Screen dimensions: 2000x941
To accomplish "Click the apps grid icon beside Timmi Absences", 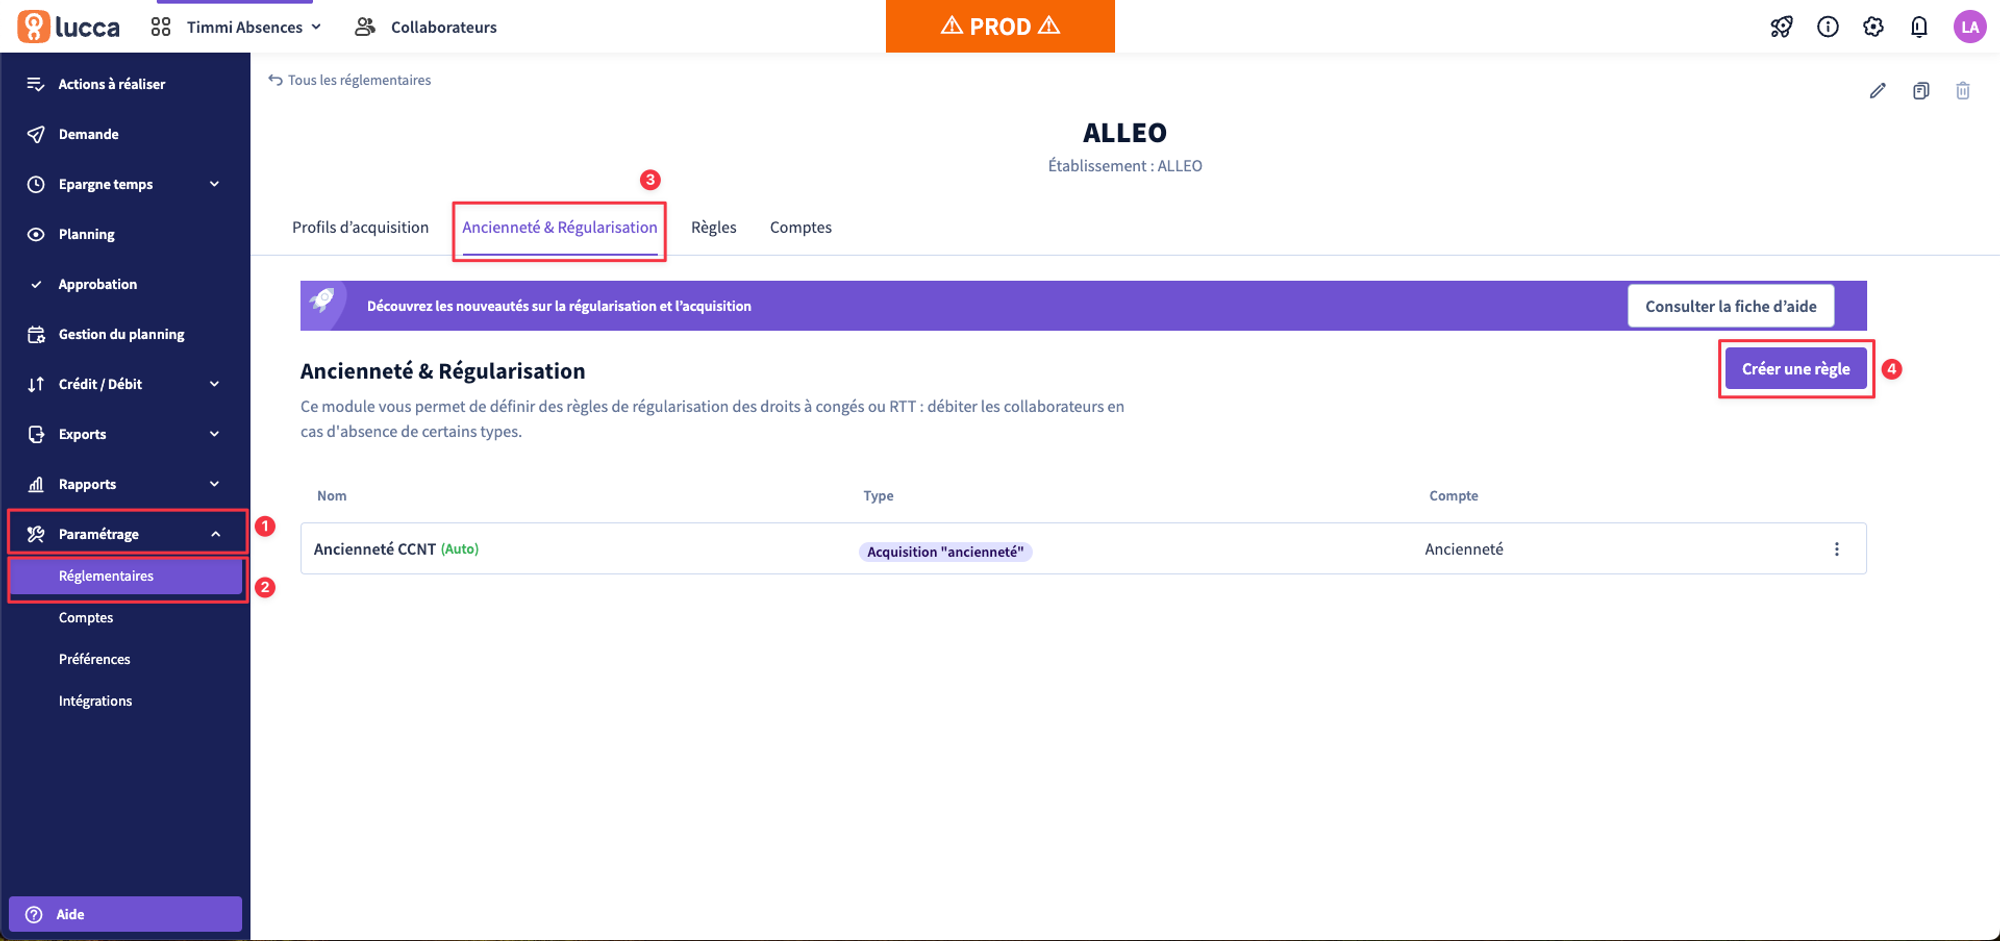I will (161, 27).
